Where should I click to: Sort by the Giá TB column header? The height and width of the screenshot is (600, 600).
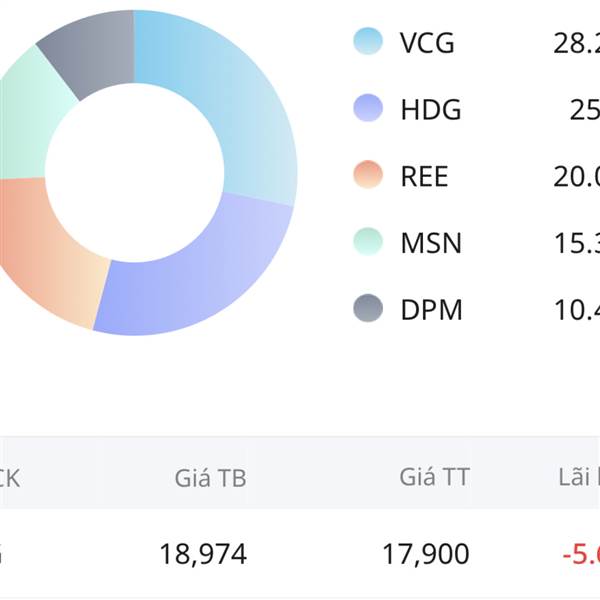pos(210,478)
